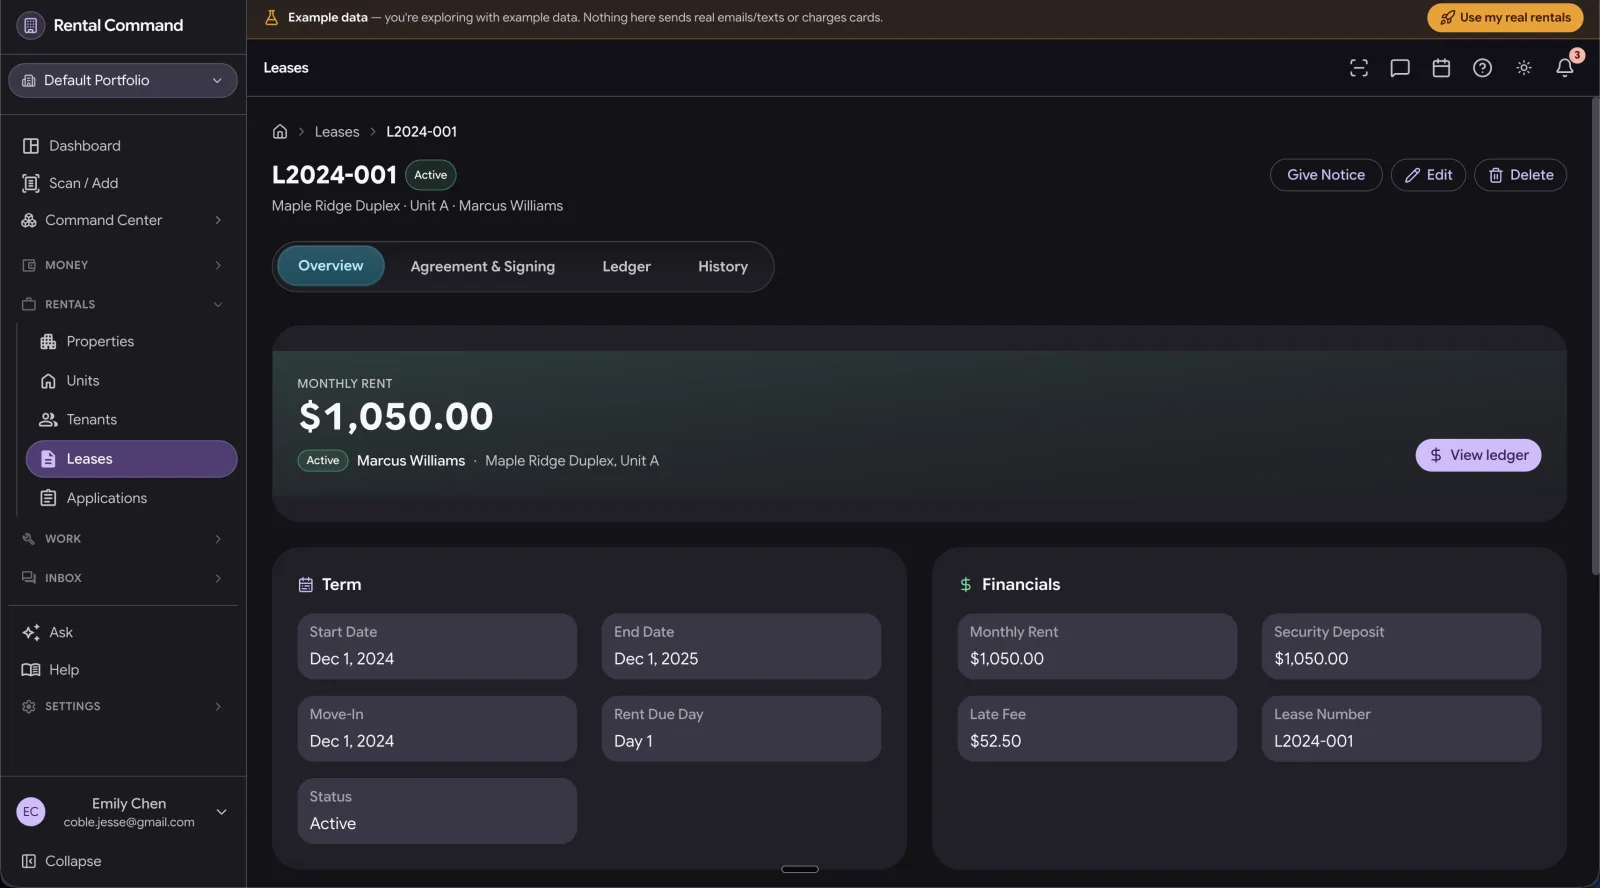
Task: Expand the WORK section
Action: [122, 539]
